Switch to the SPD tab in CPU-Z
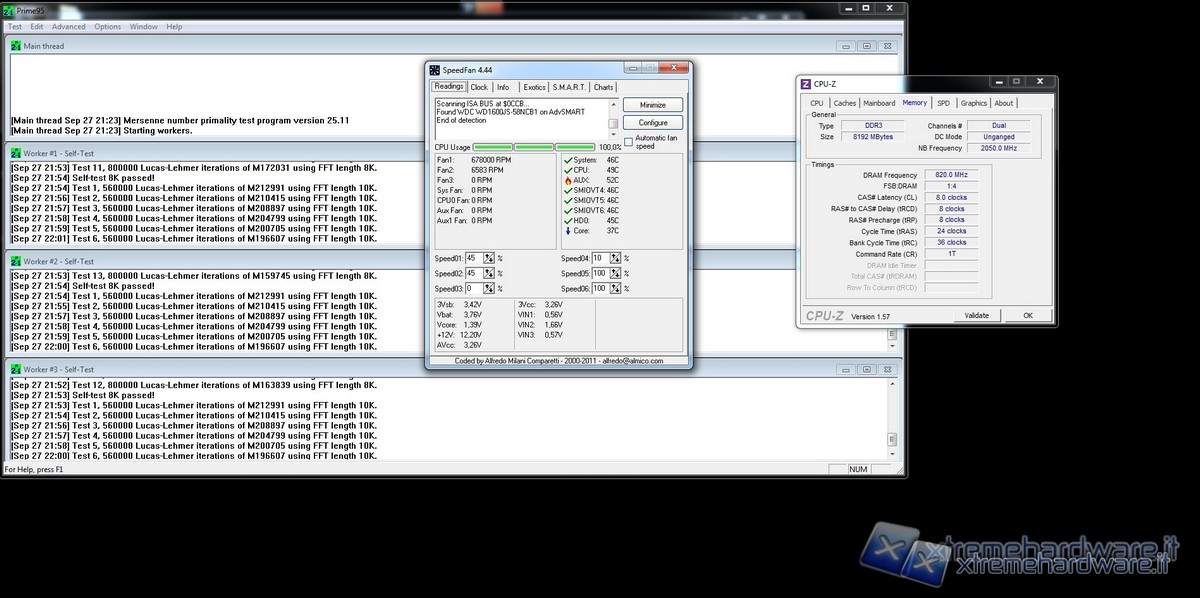1200x598 pixels. click(943, 103)
